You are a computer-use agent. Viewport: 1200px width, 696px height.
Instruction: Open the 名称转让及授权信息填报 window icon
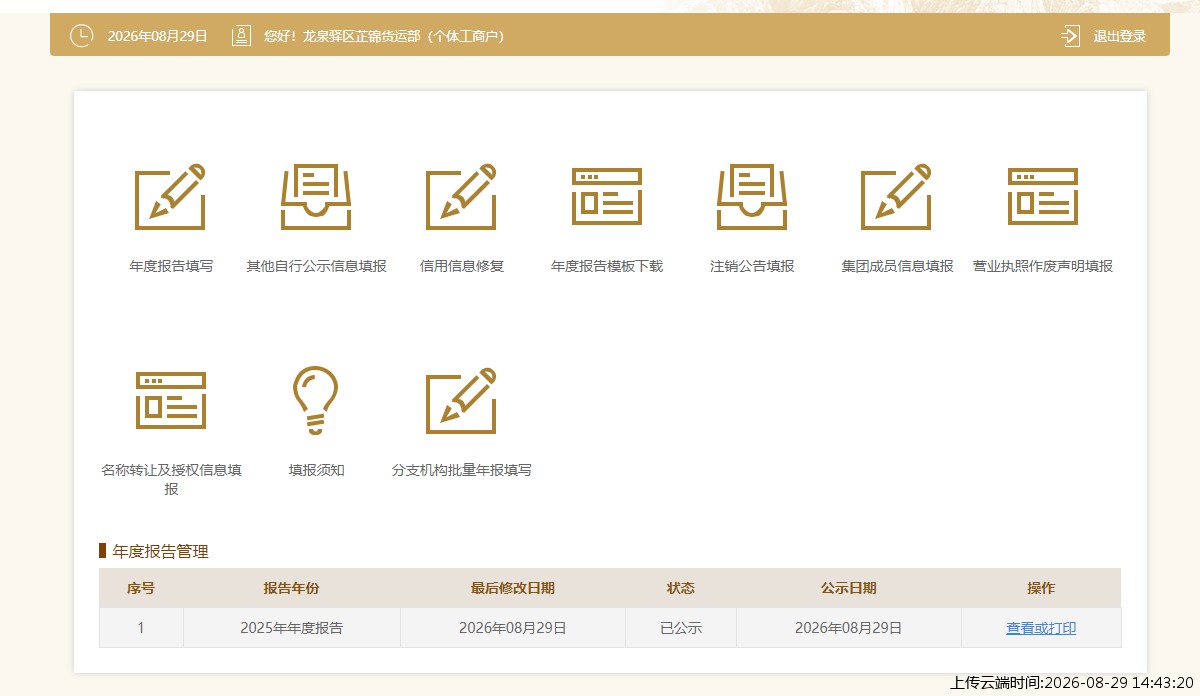pos(171,400)
